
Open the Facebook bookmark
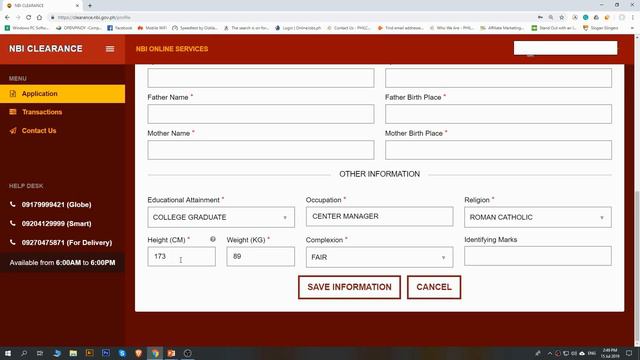(x=120, y=28)
